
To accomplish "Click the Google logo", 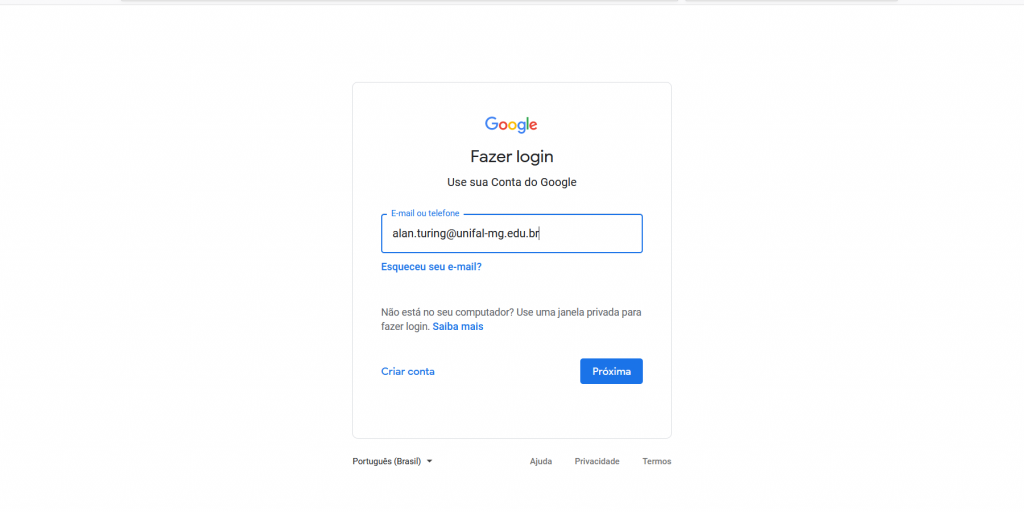I will 511,125.
